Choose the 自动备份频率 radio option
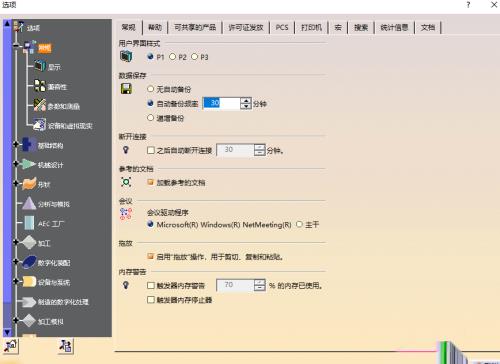500x364 pixels. (150, 103)
